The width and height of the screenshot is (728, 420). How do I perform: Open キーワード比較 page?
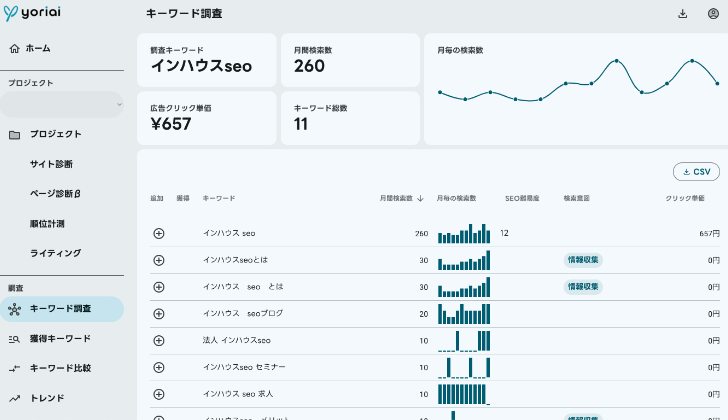pyautogui.click(x=60, y=368)
